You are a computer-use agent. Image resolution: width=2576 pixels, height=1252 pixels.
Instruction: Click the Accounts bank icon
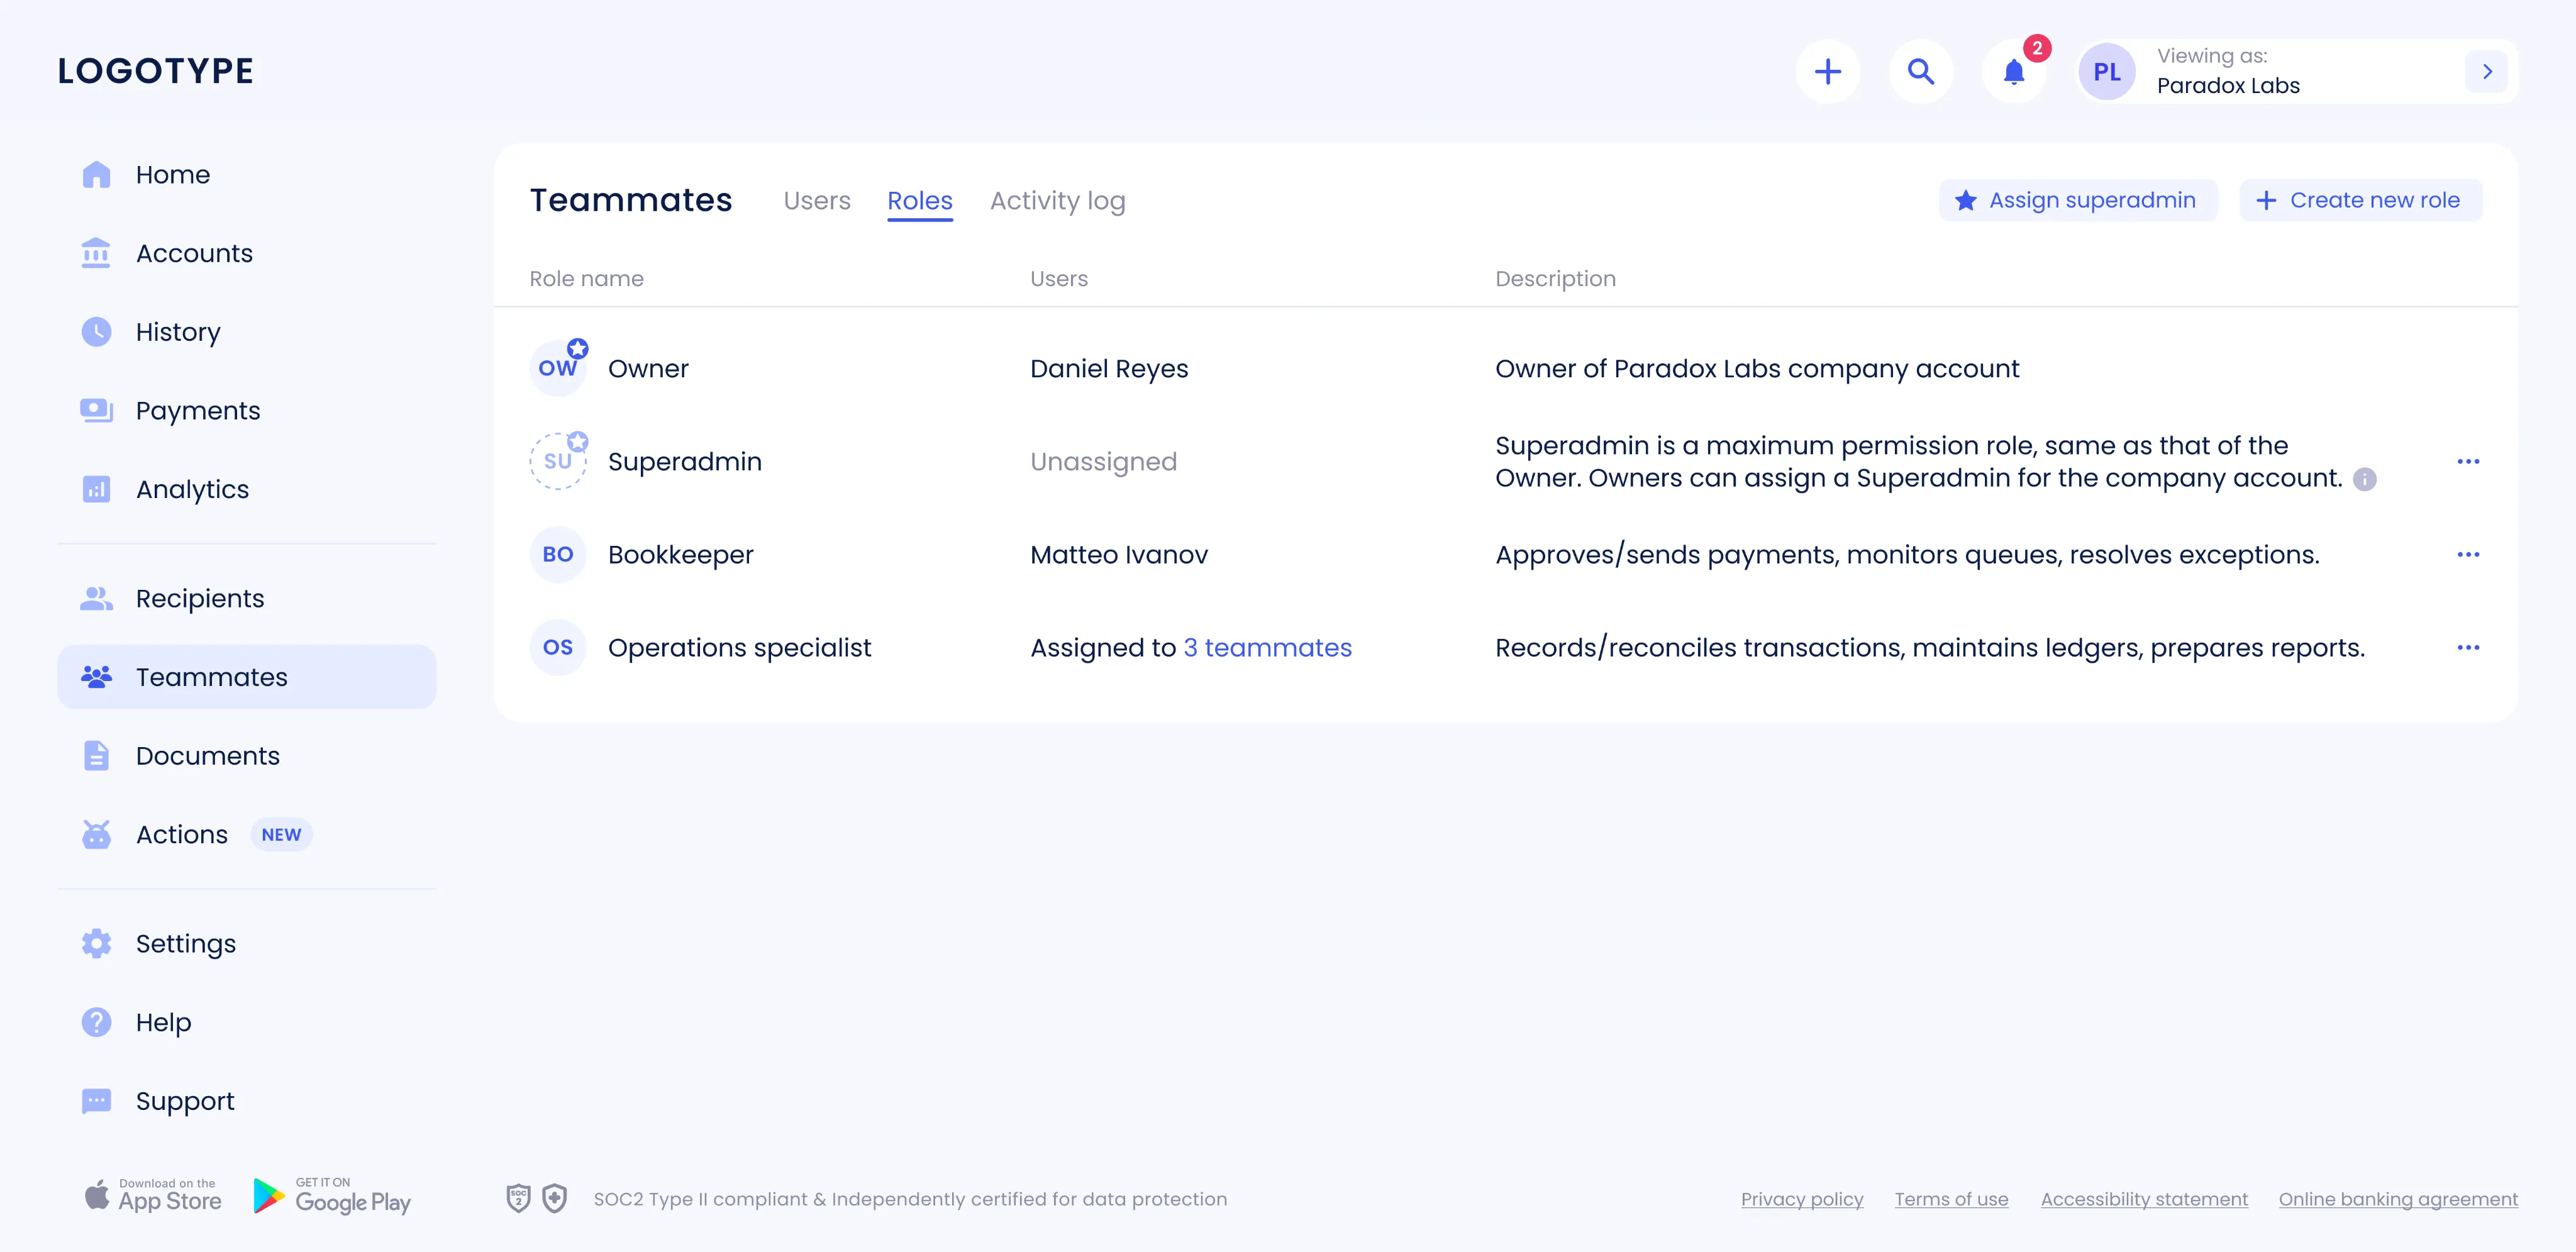(x=96, y=253)
